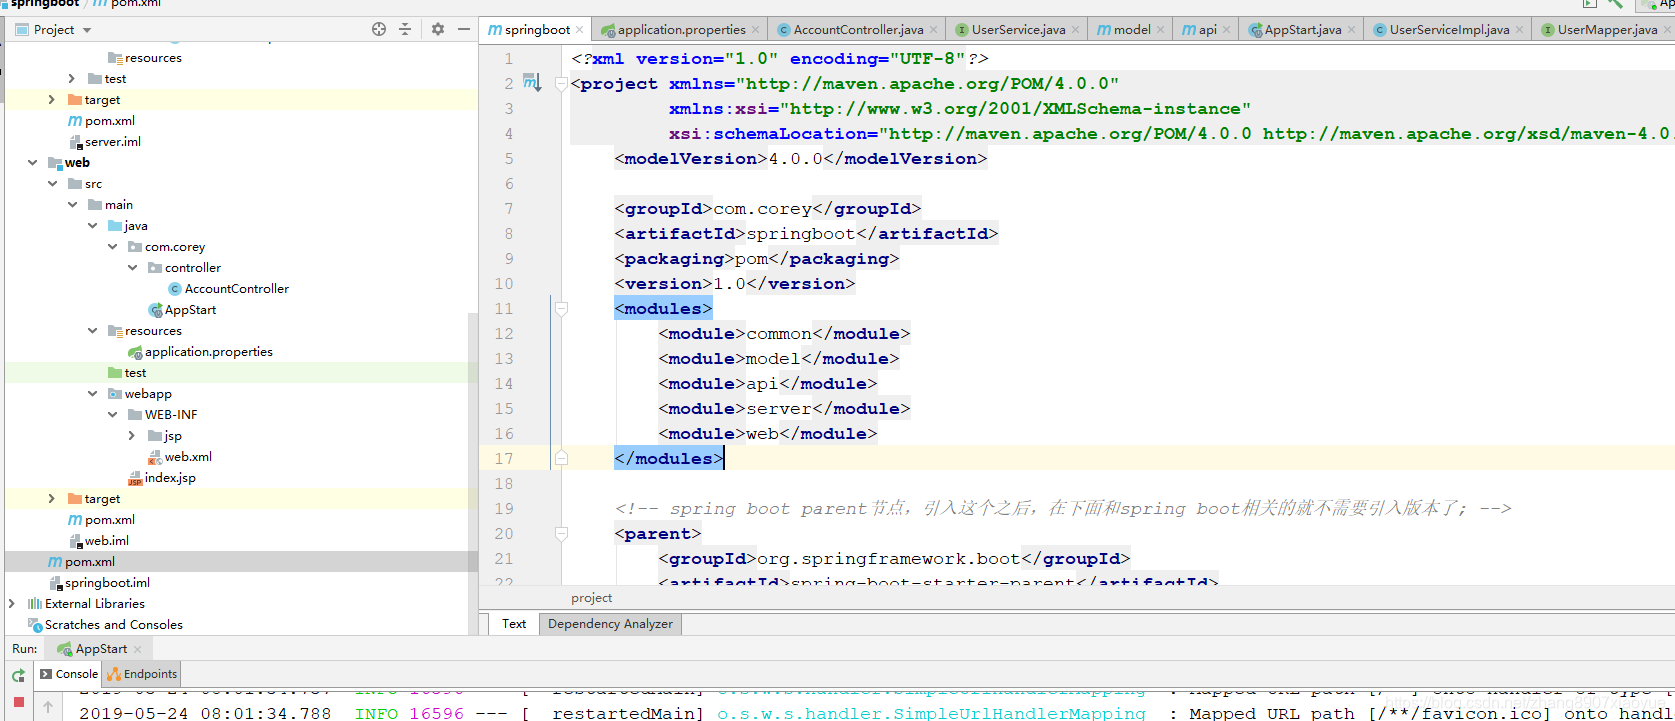
Task: Close the AppStart.java editor tab
Action: tap(1351, 30)
